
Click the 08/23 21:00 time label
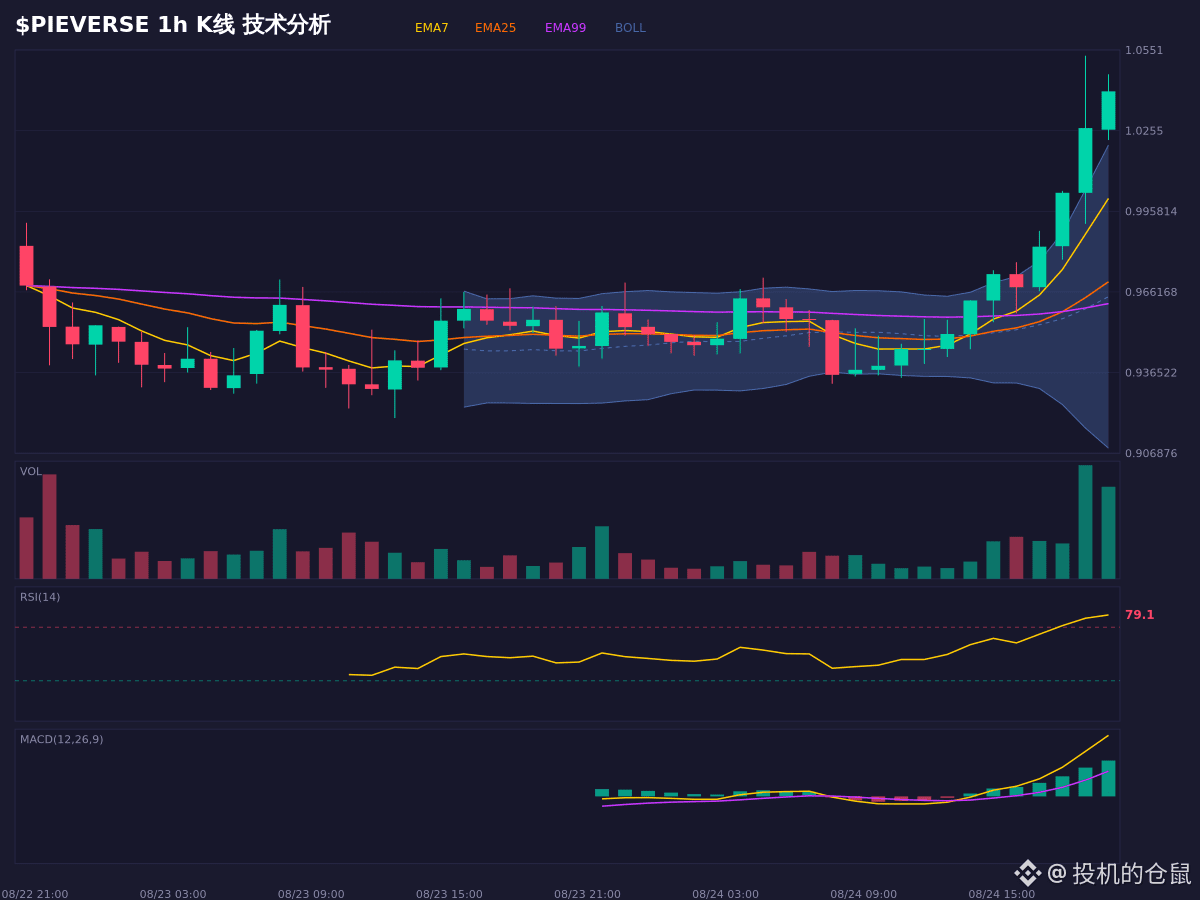[x=587, y=894]
